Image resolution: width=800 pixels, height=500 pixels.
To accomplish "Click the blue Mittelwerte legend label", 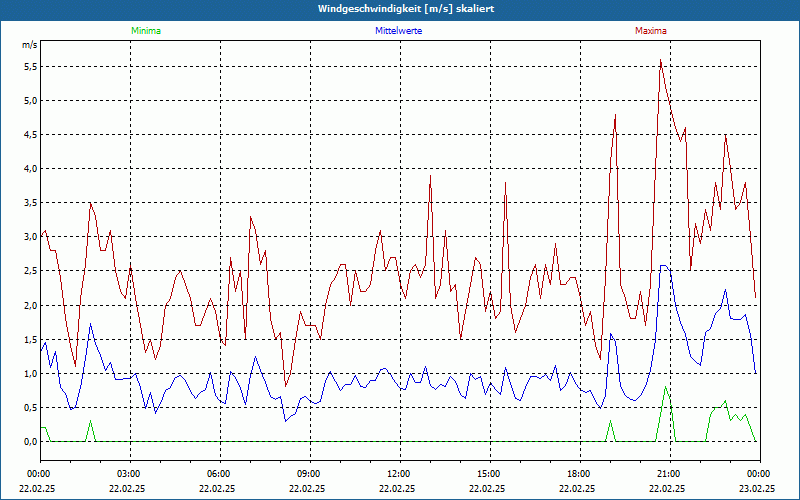I will [x=398, y=31].
